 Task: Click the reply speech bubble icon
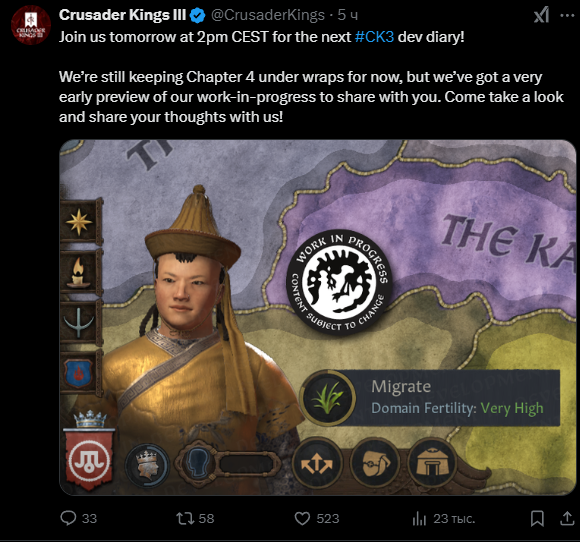pyautogui.click(x=68, y=518)
